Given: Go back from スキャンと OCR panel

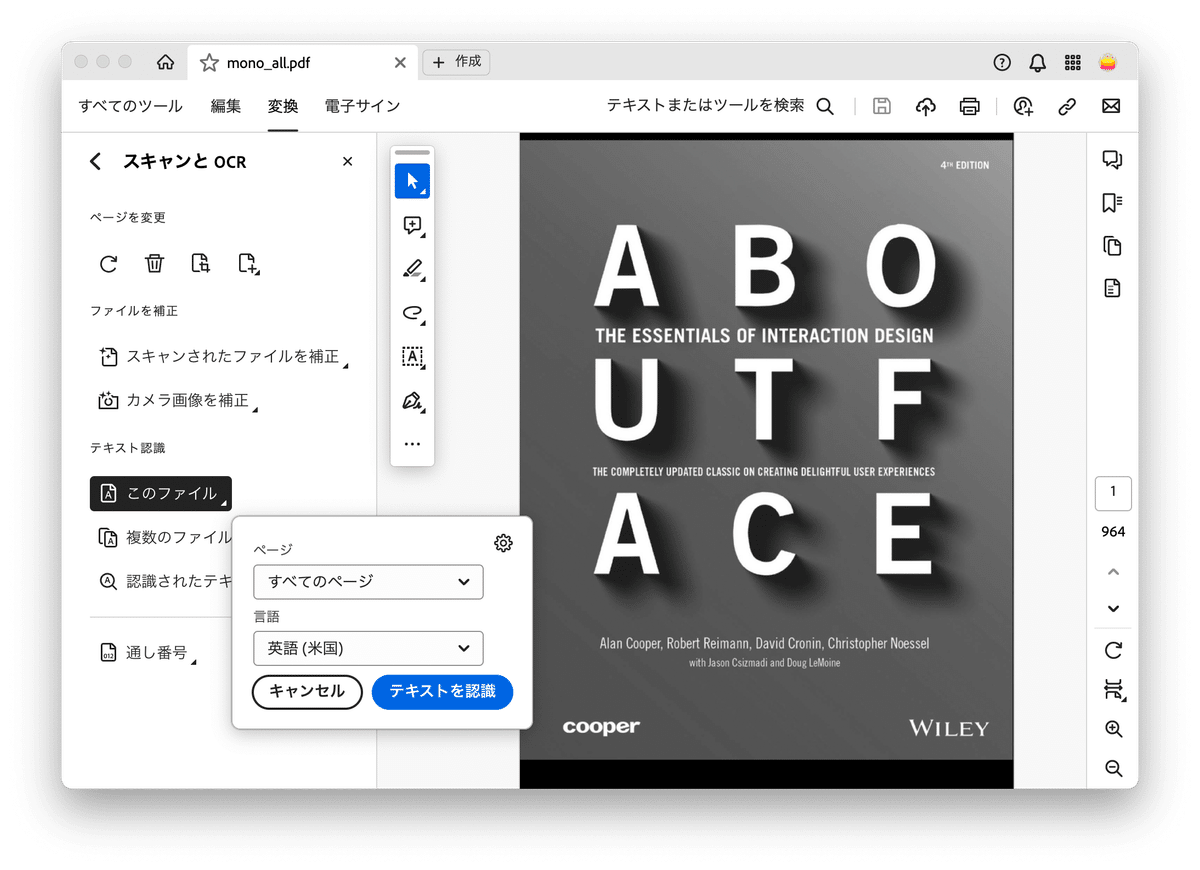Looking at the screenshot, I should 96,161.
